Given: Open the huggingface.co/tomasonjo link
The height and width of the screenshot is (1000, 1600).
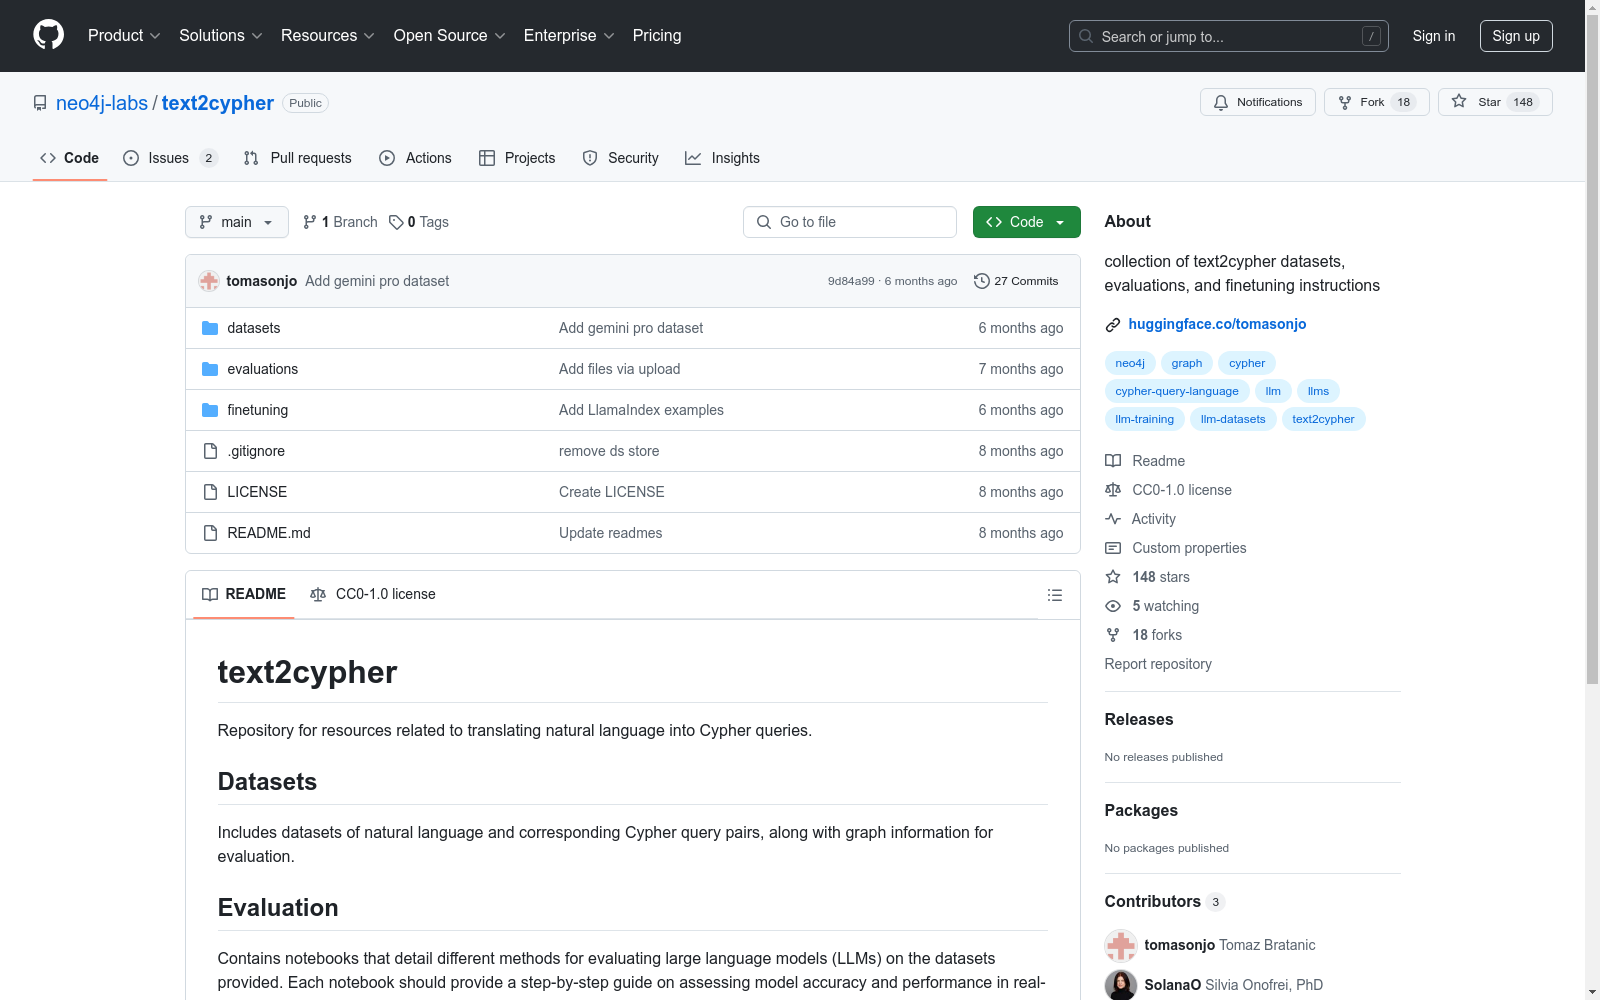Looking at the screenshot, I should pyautogui.click(x=1217, y=324).
